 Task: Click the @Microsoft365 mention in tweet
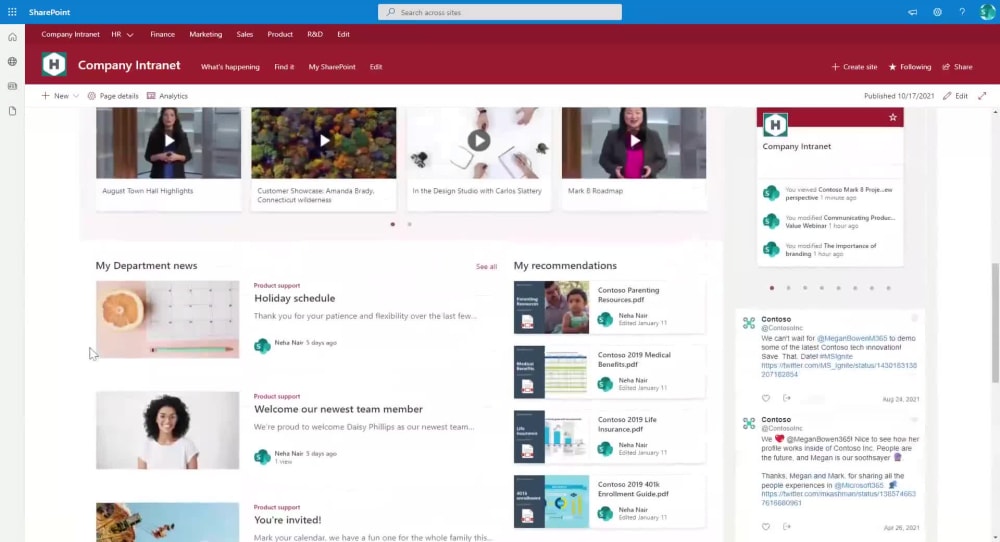[858, 485]
